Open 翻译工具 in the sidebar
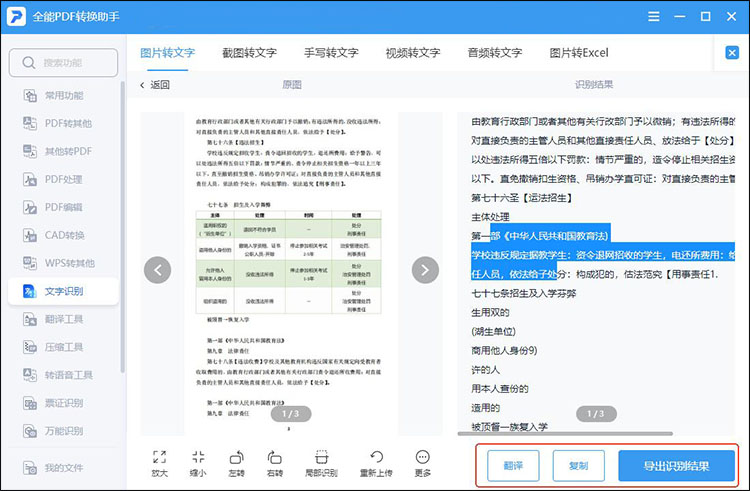This screenshot has width=750, height=491. (66, 319)
